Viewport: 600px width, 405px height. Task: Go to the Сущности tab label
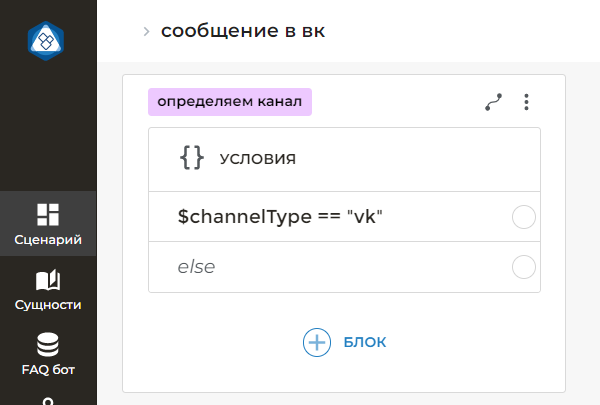[x=48, y=305]
